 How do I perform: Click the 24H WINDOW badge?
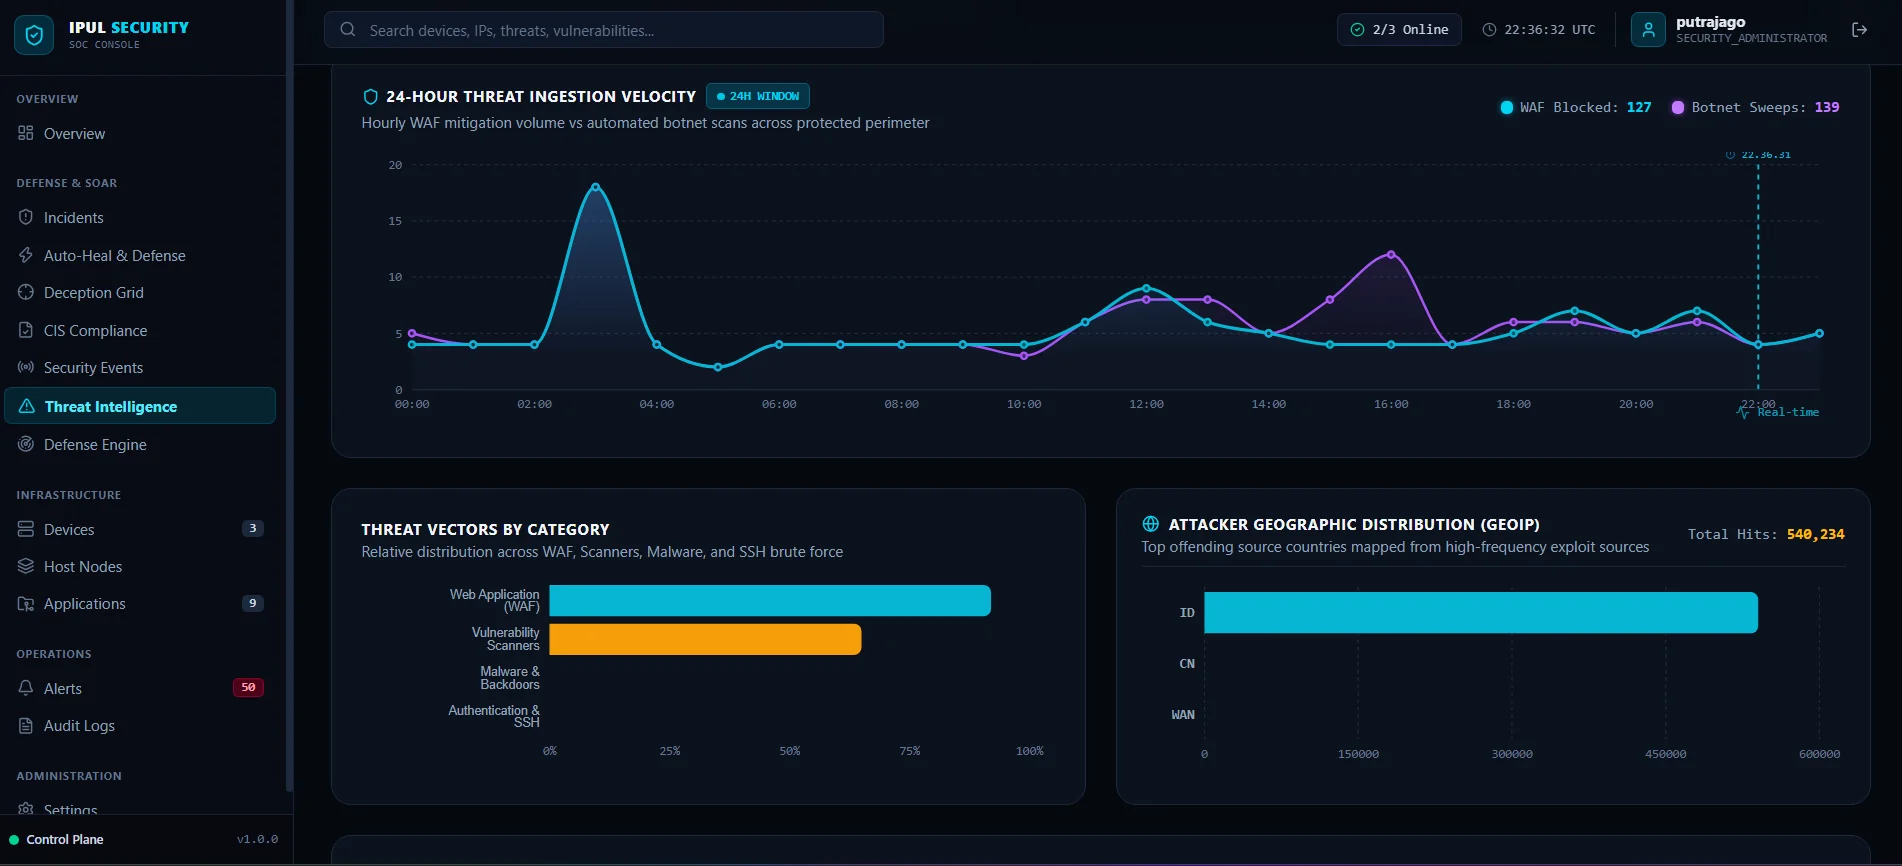click(758, 96)
